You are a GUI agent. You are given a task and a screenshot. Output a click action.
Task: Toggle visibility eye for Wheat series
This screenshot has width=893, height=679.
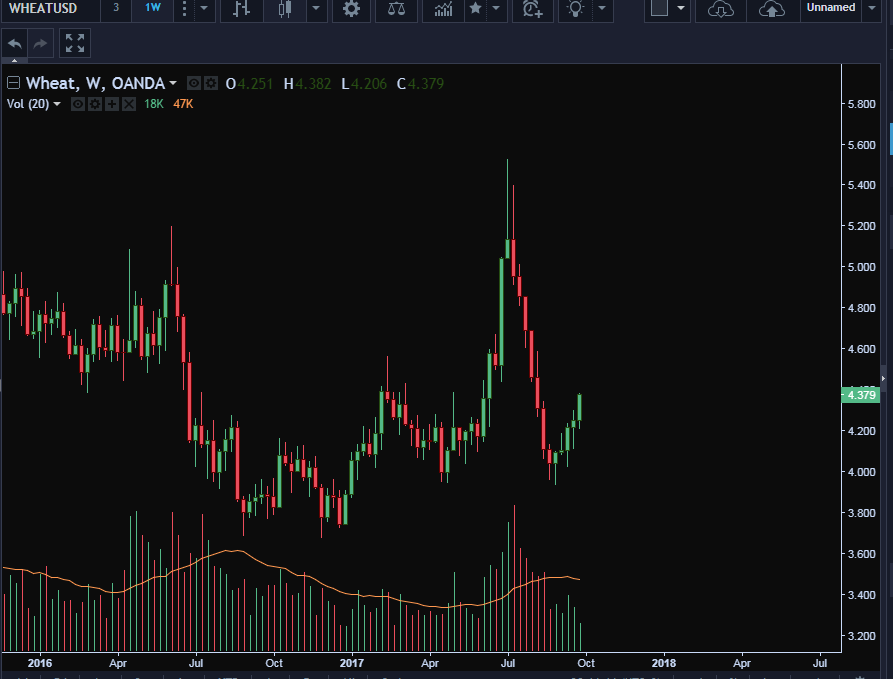pos(195,84)
